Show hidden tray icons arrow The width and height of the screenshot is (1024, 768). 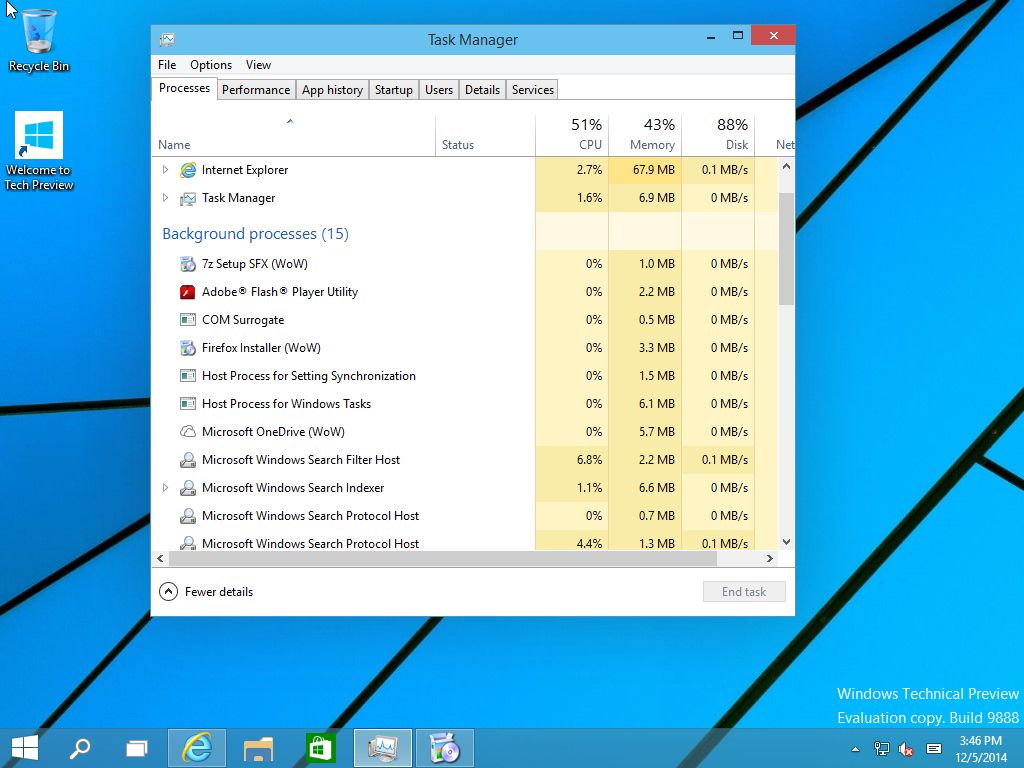(856, 750)
